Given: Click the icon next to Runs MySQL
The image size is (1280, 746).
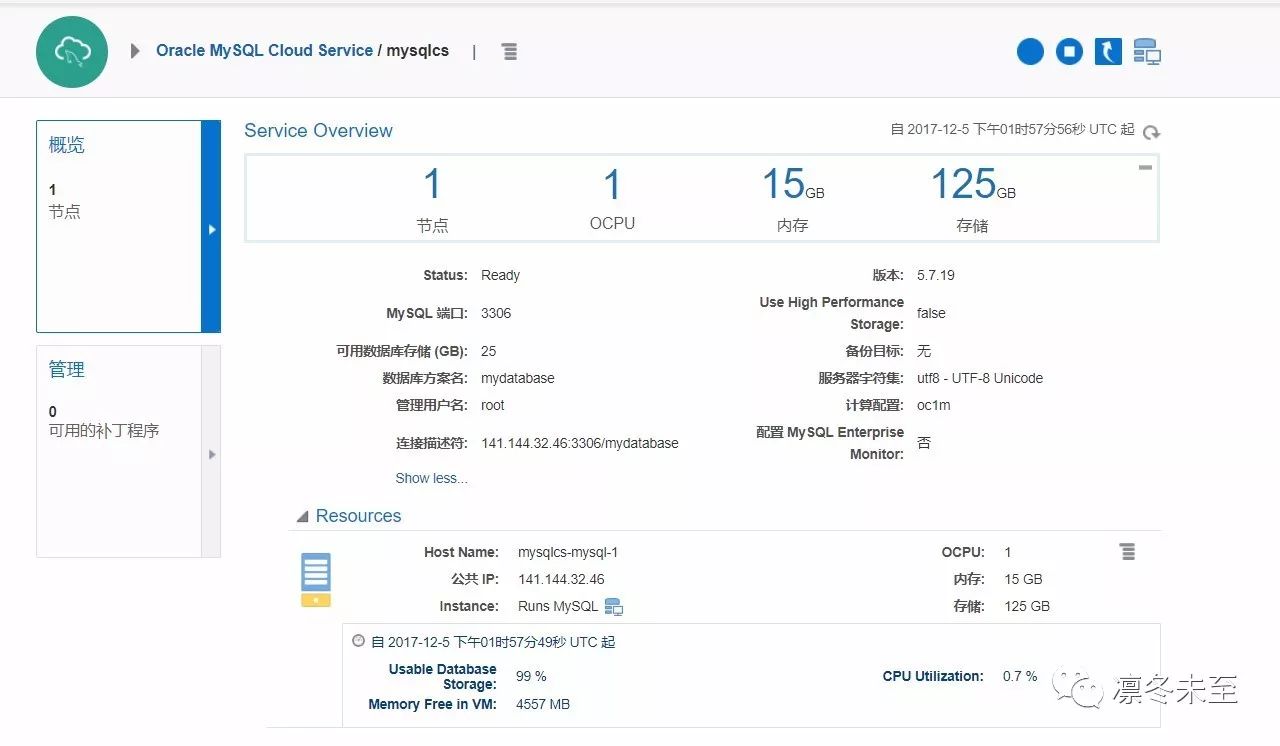Looking at the screenshot, I should point(614,607).
